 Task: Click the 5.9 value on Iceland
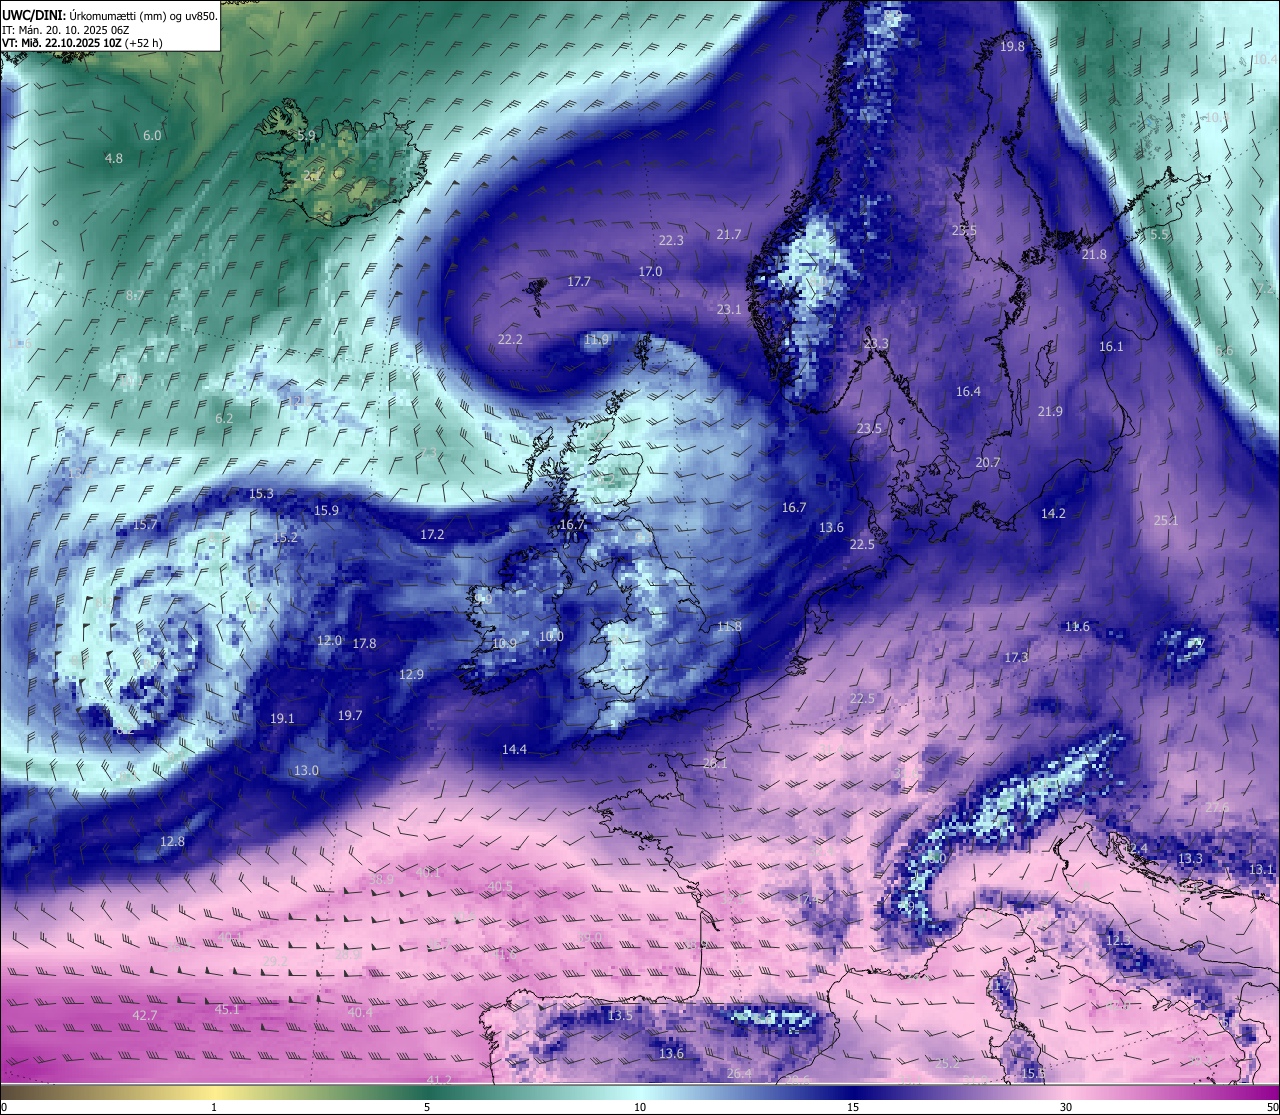[x=306, y=135]
